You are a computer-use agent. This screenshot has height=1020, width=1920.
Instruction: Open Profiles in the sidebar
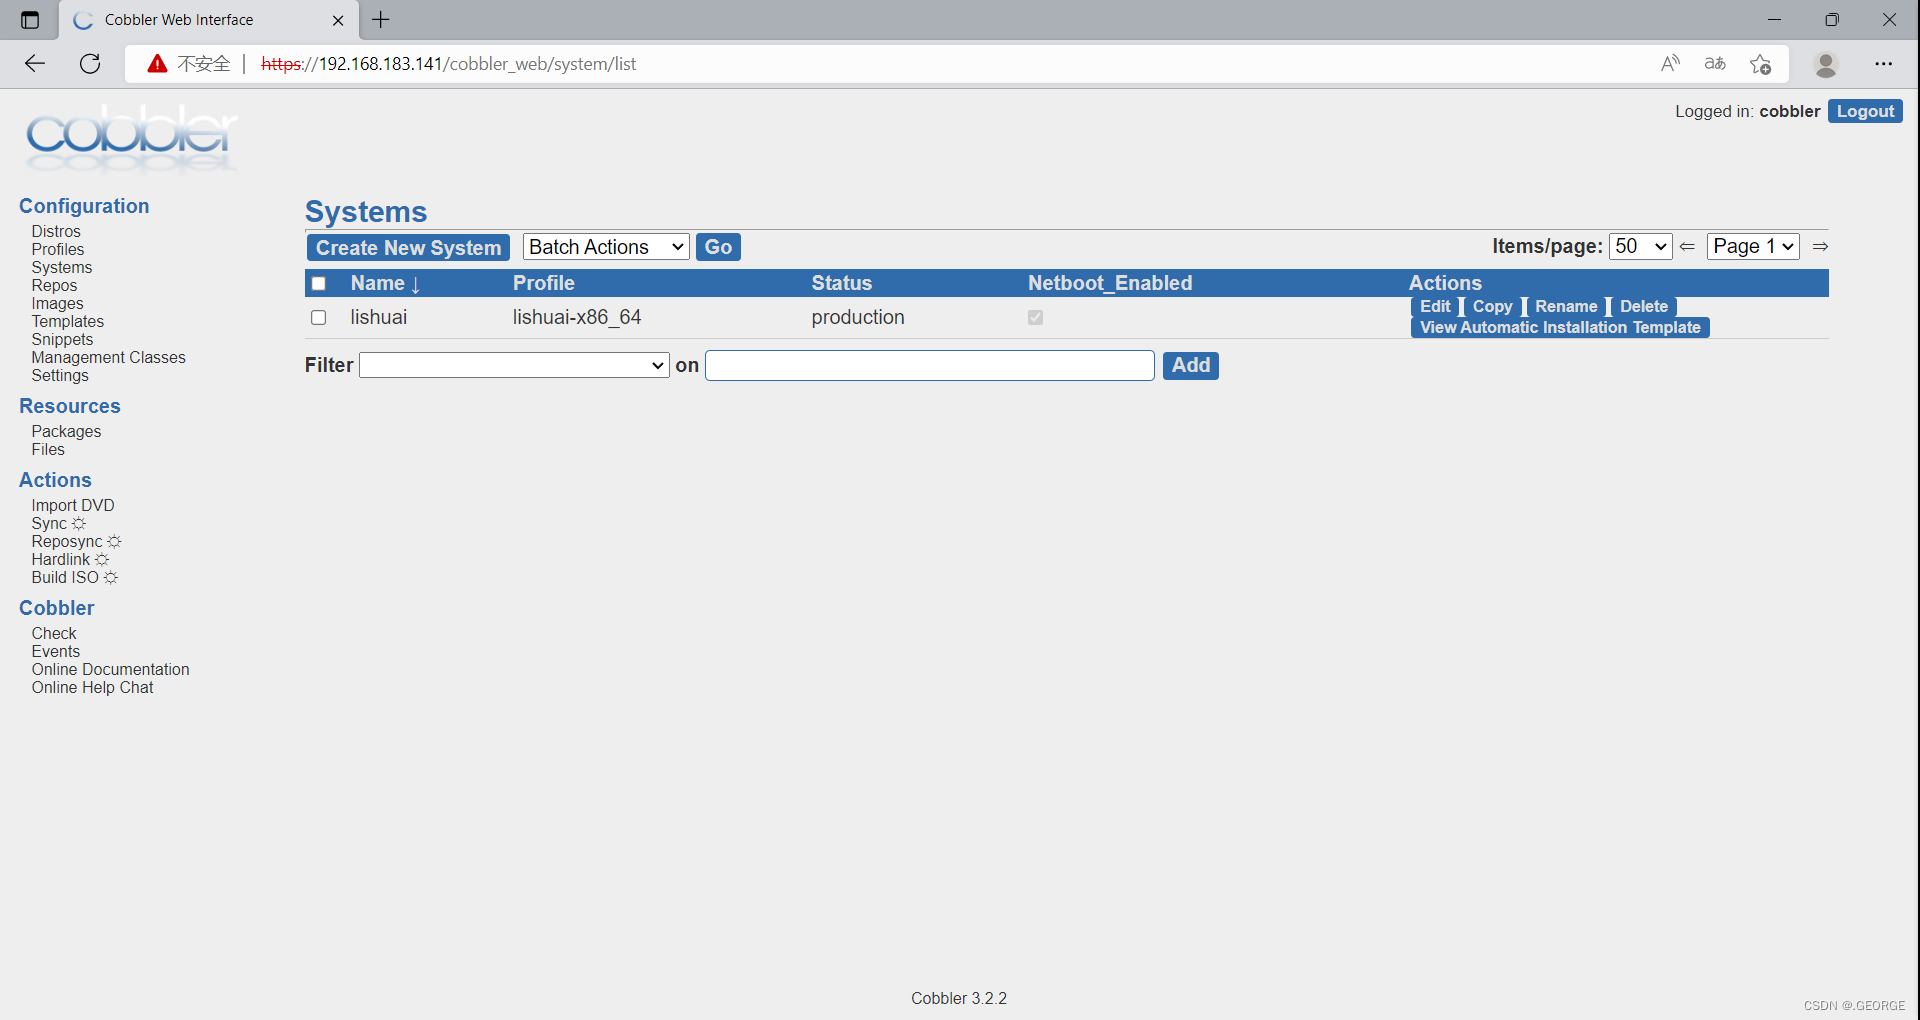point(58,249)
